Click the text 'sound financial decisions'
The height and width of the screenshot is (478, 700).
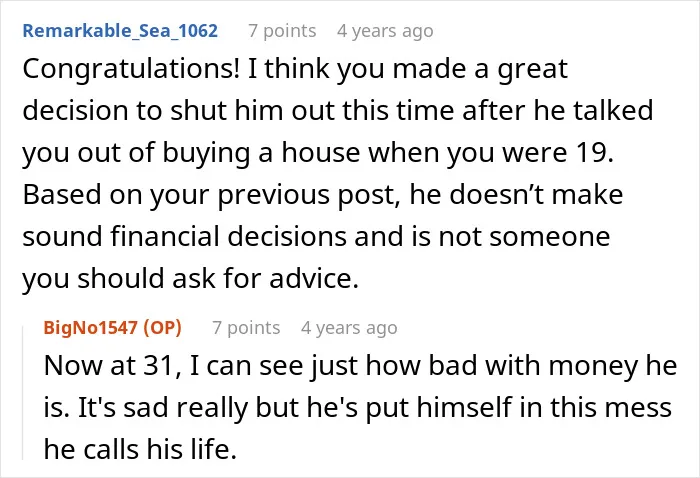point(184,236)
